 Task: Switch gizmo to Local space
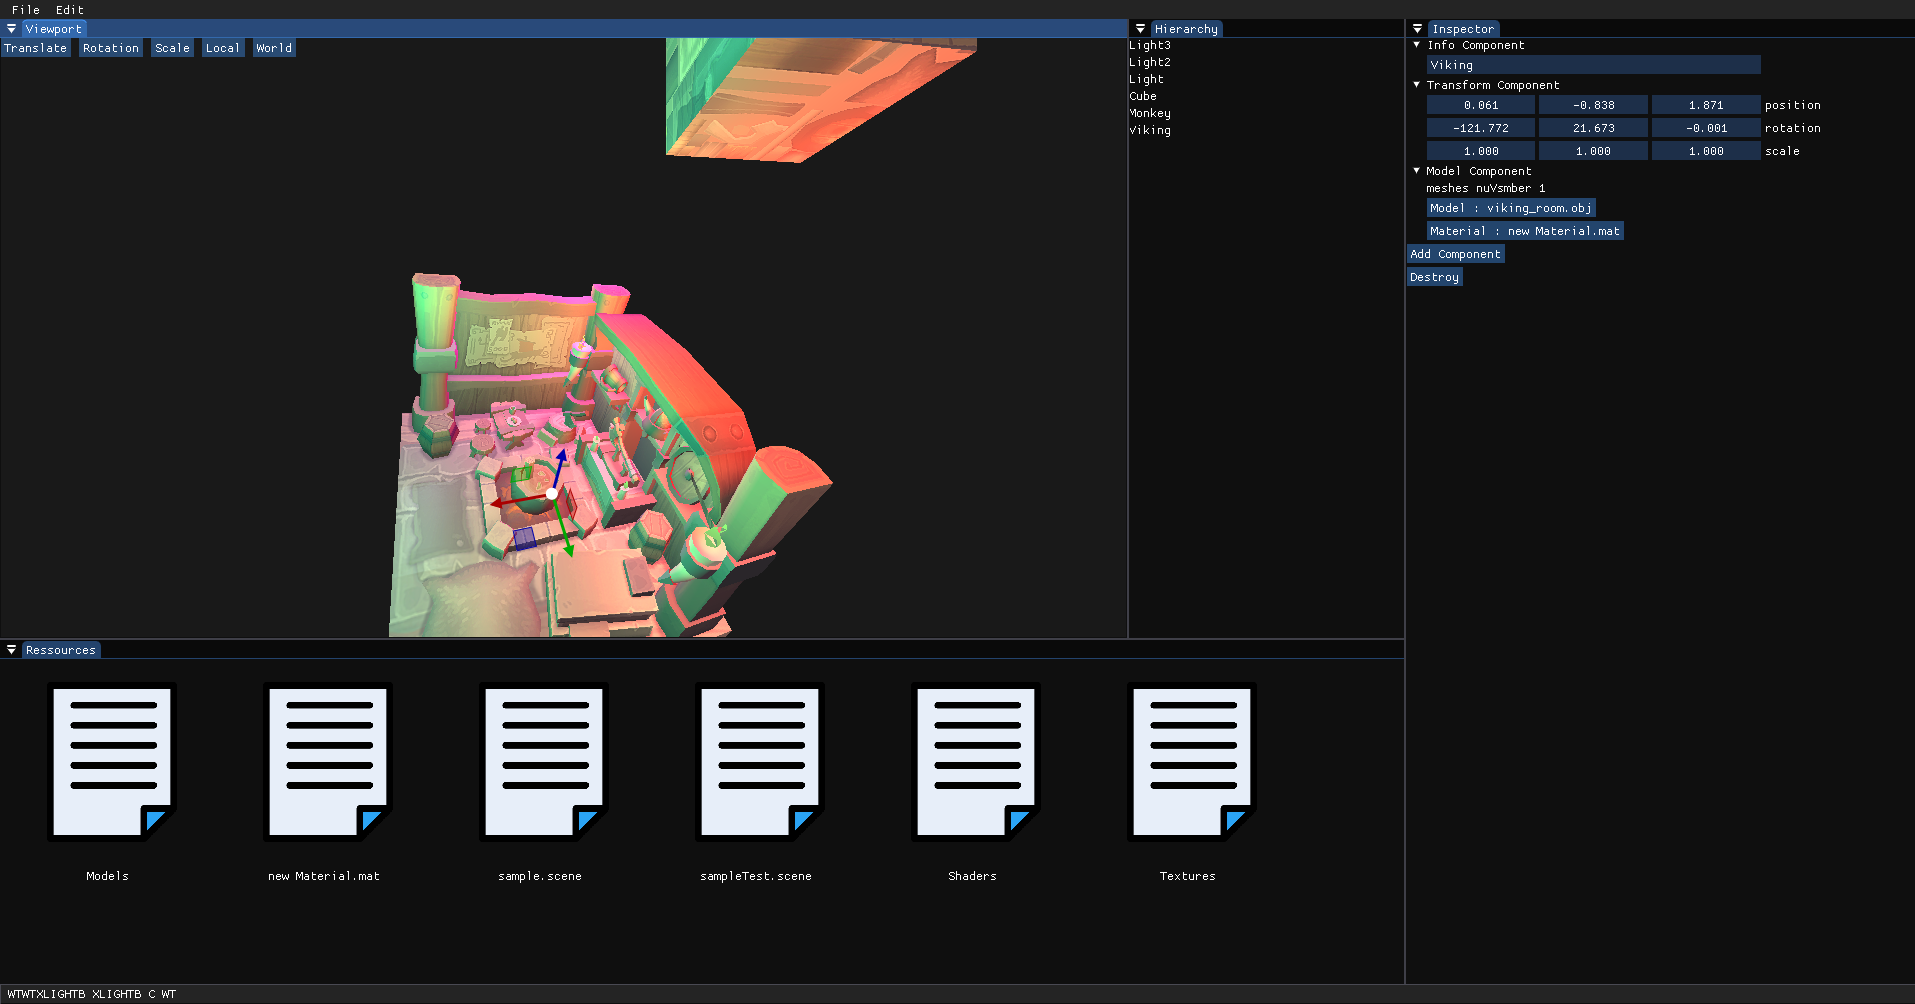coord(222,48)
